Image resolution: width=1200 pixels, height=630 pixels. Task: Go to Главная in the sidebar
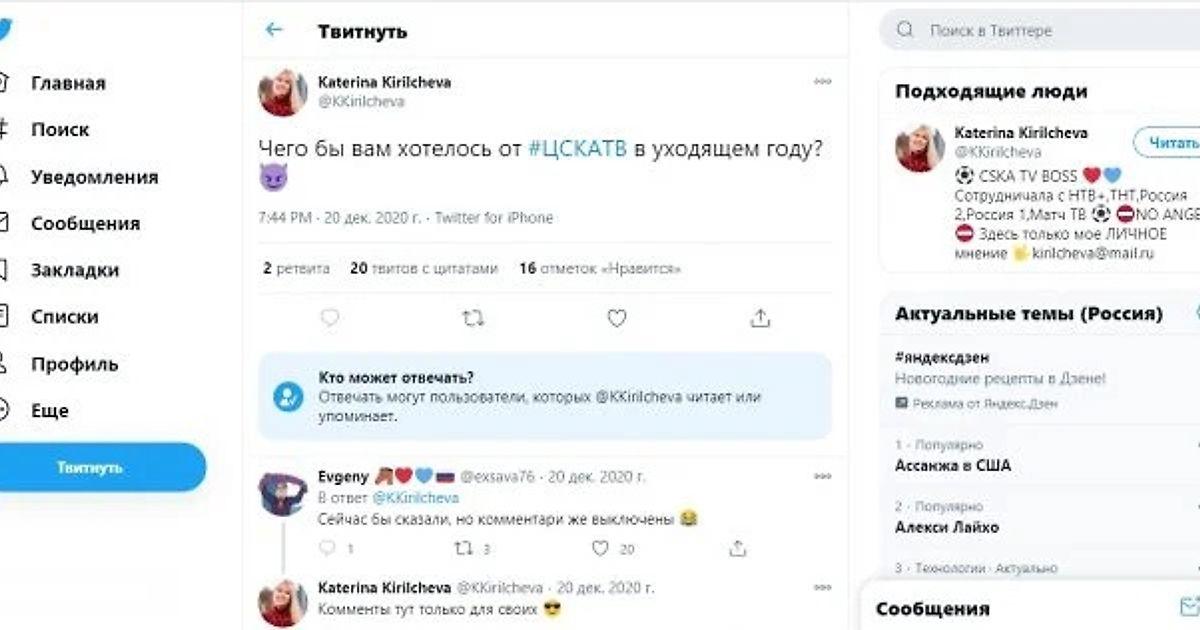pos(67,83)
